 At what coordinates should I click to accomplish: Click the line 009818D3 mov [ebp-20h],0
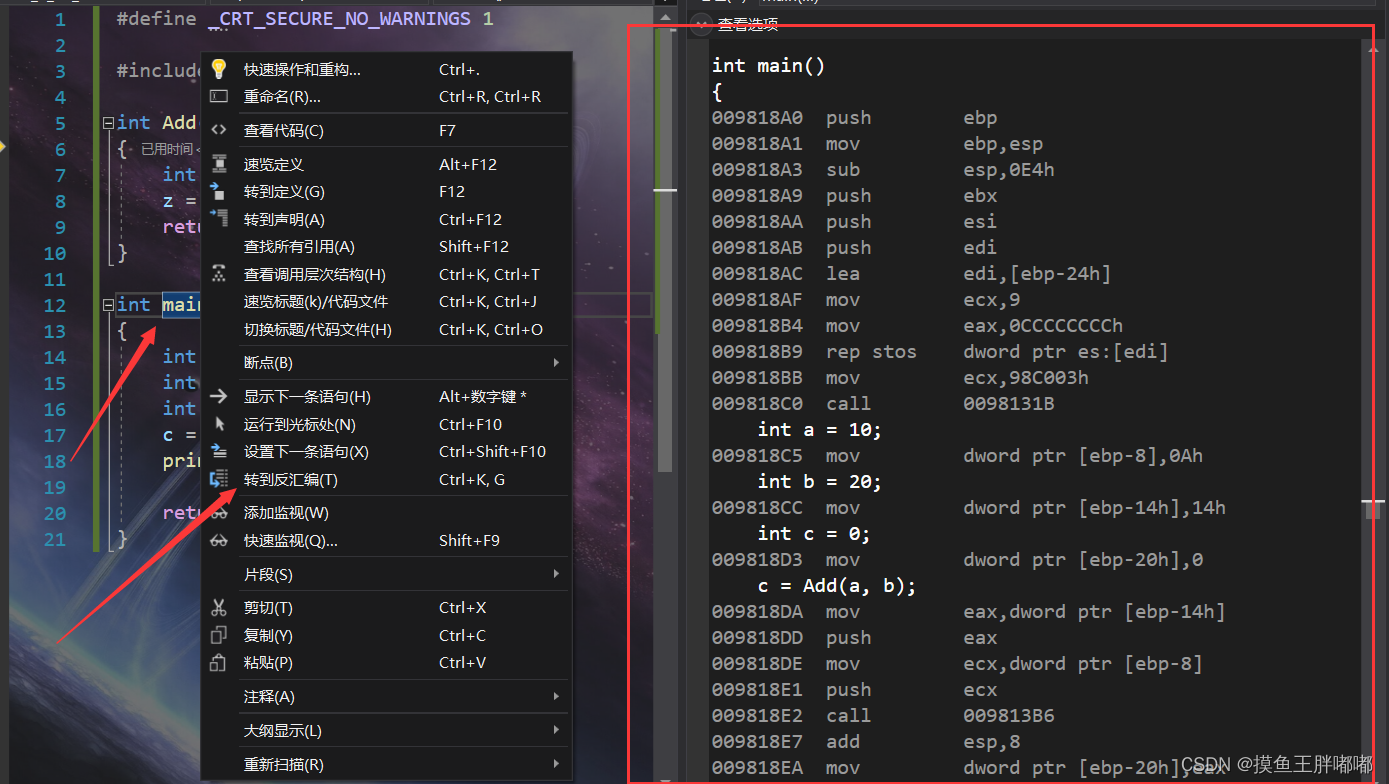[x=958, y=560]
